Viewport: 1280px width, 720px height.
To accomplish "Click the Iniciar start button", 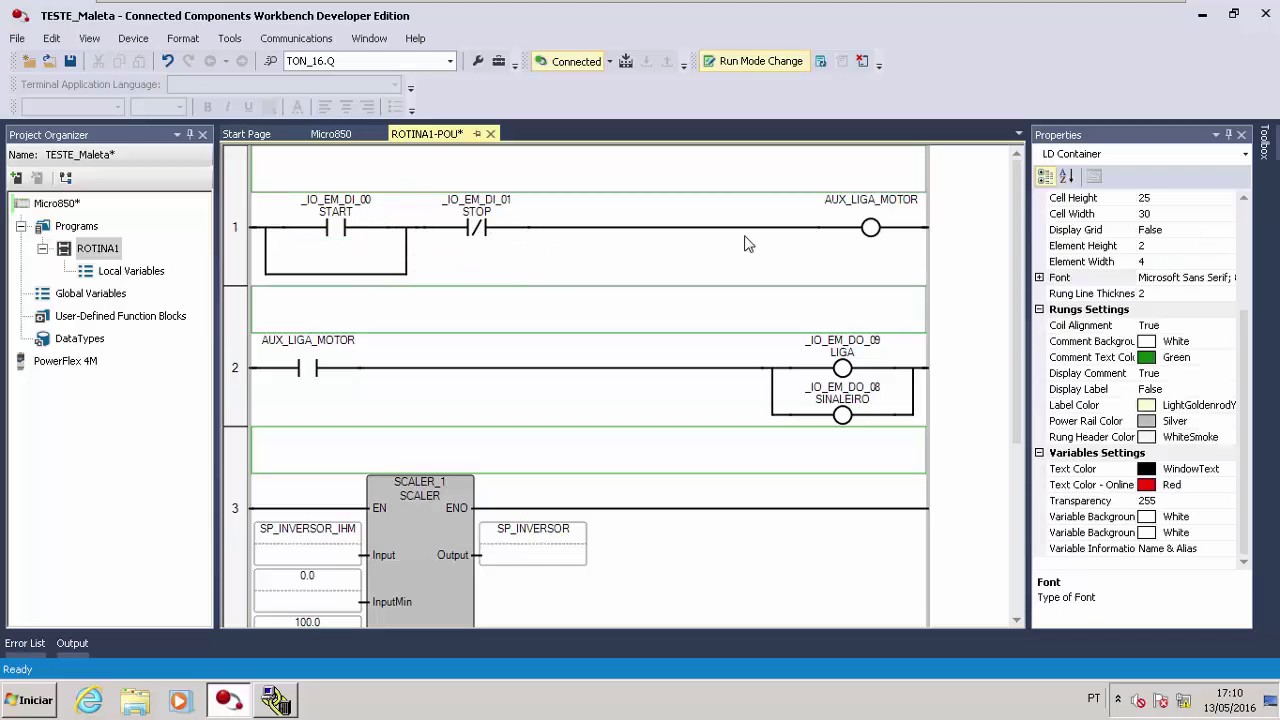I will [29, 700].
